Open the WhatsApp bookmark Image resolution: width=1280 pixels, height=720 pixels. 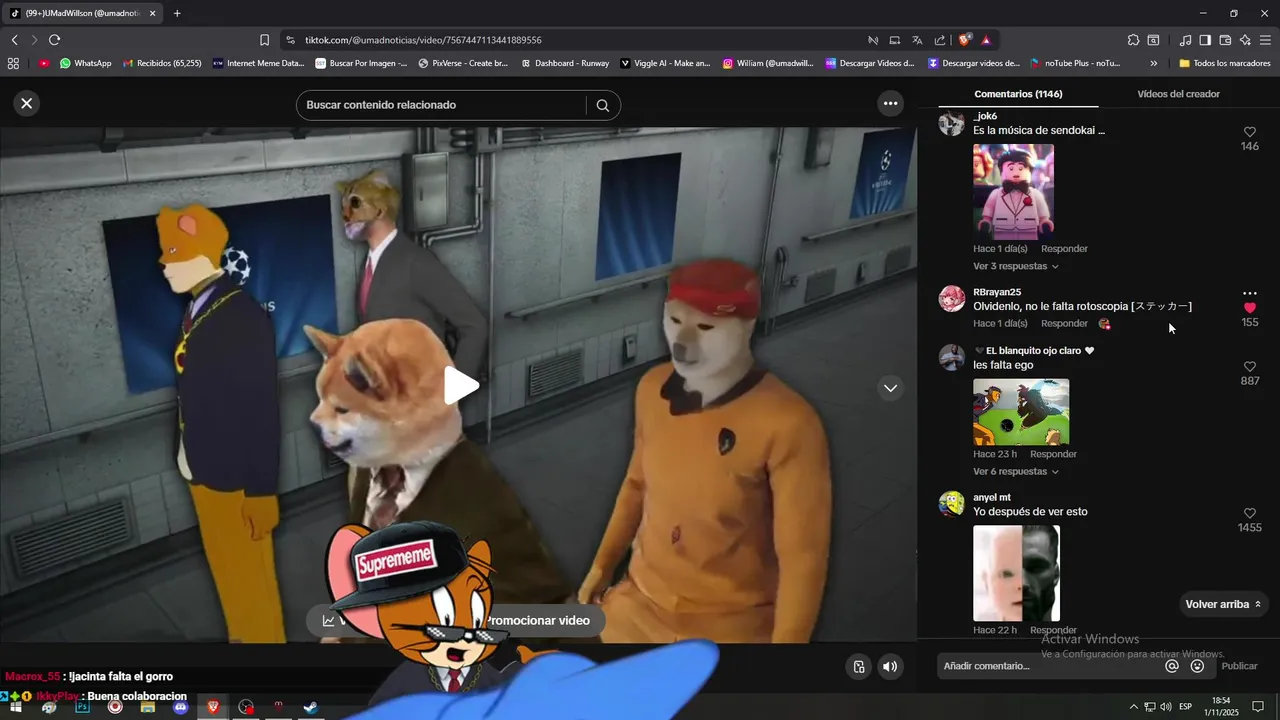[86, 63]
